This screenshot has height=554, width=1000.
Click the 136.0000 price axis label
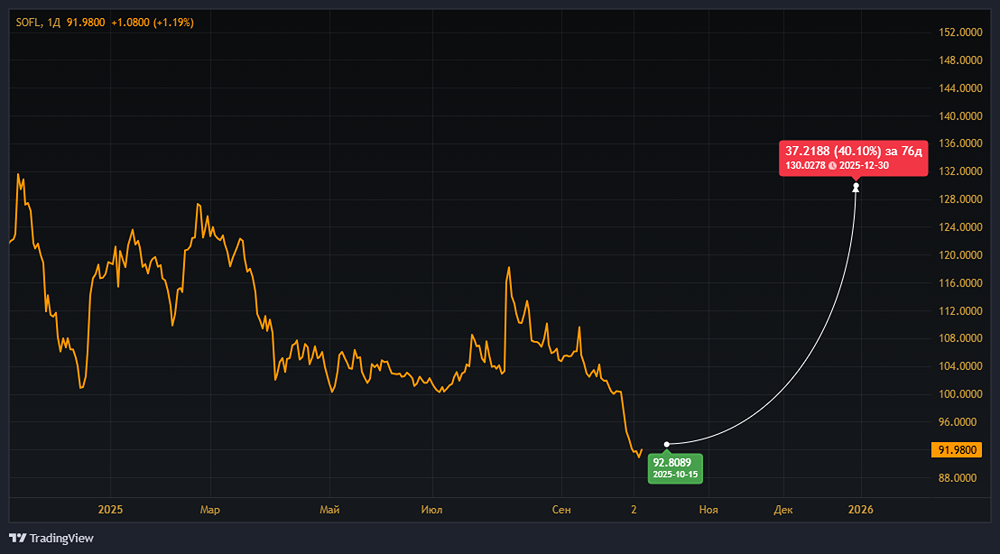(960, 143)
